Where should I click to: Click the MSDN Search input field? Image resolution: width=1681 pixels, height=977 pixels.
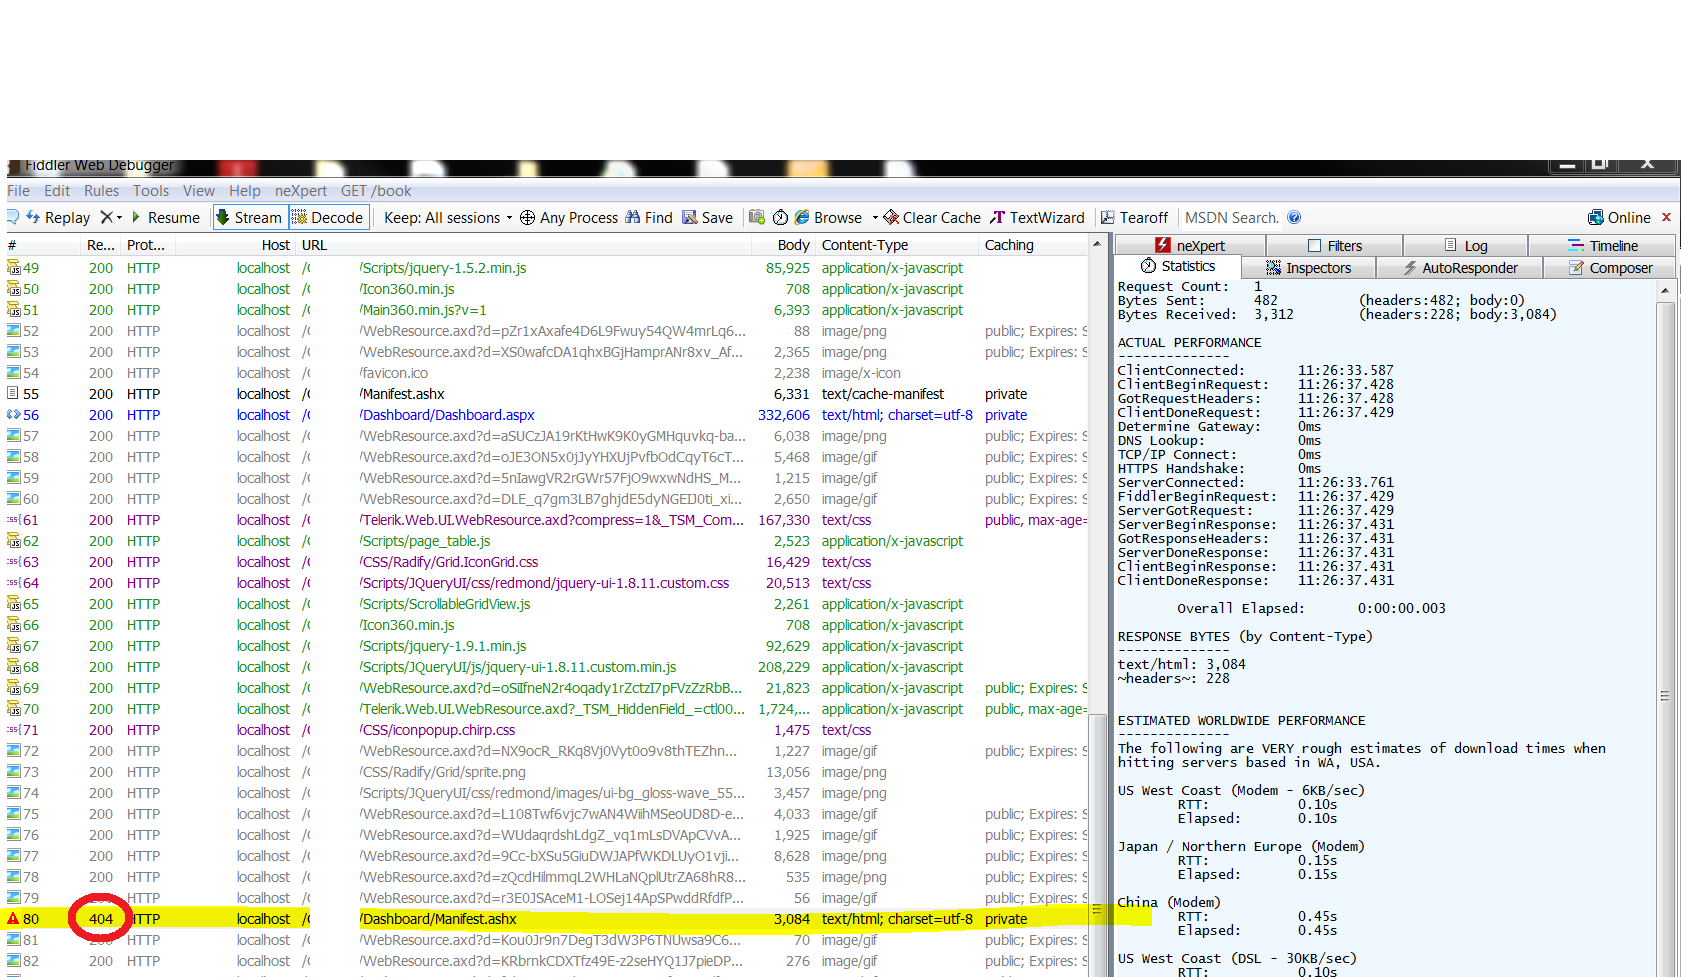coord(1231,217)
